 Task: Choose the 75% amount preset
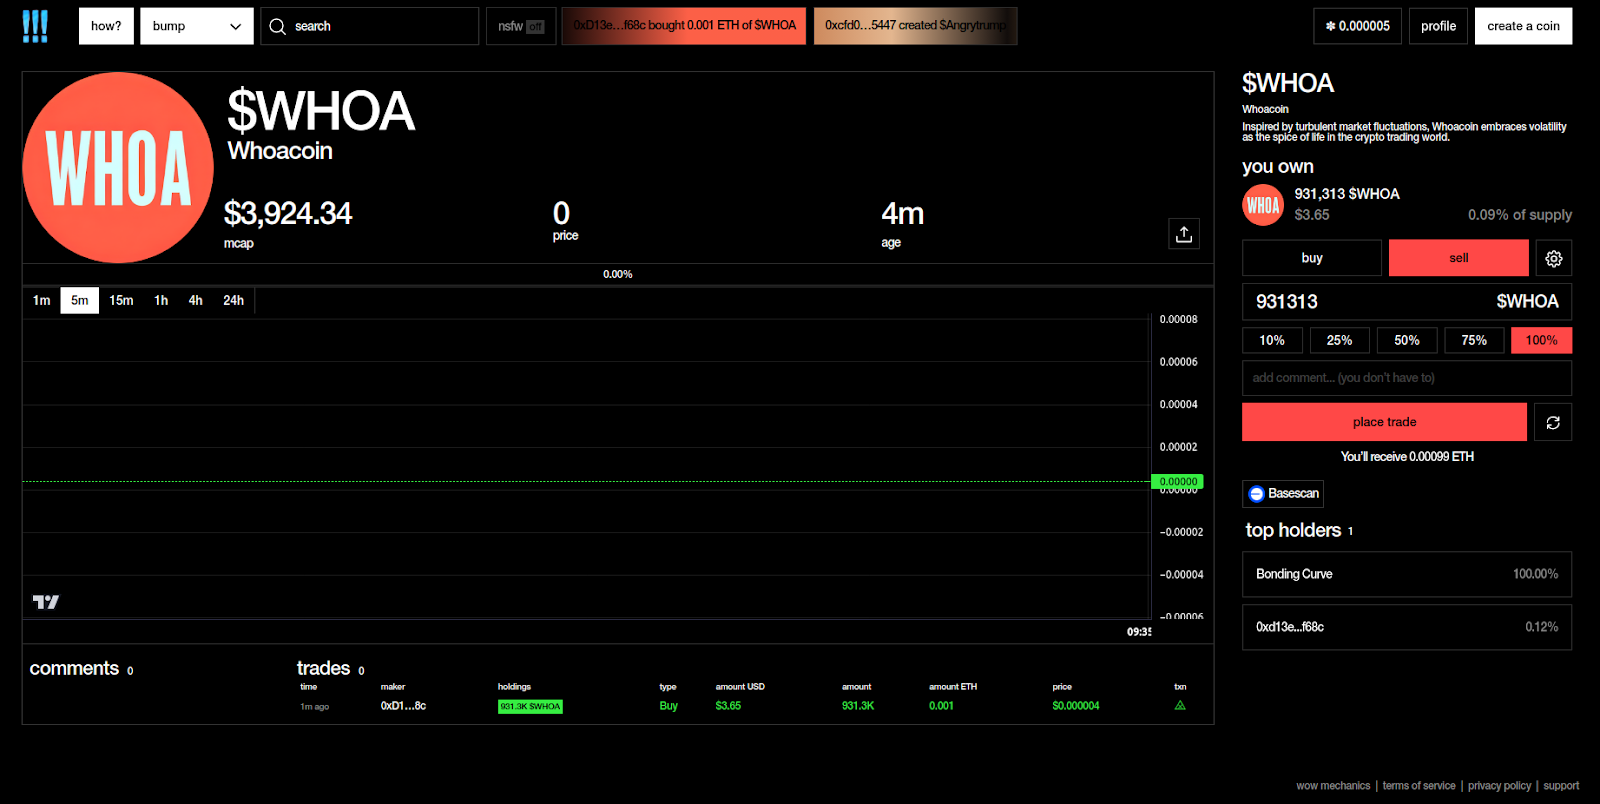point(1474,340)
